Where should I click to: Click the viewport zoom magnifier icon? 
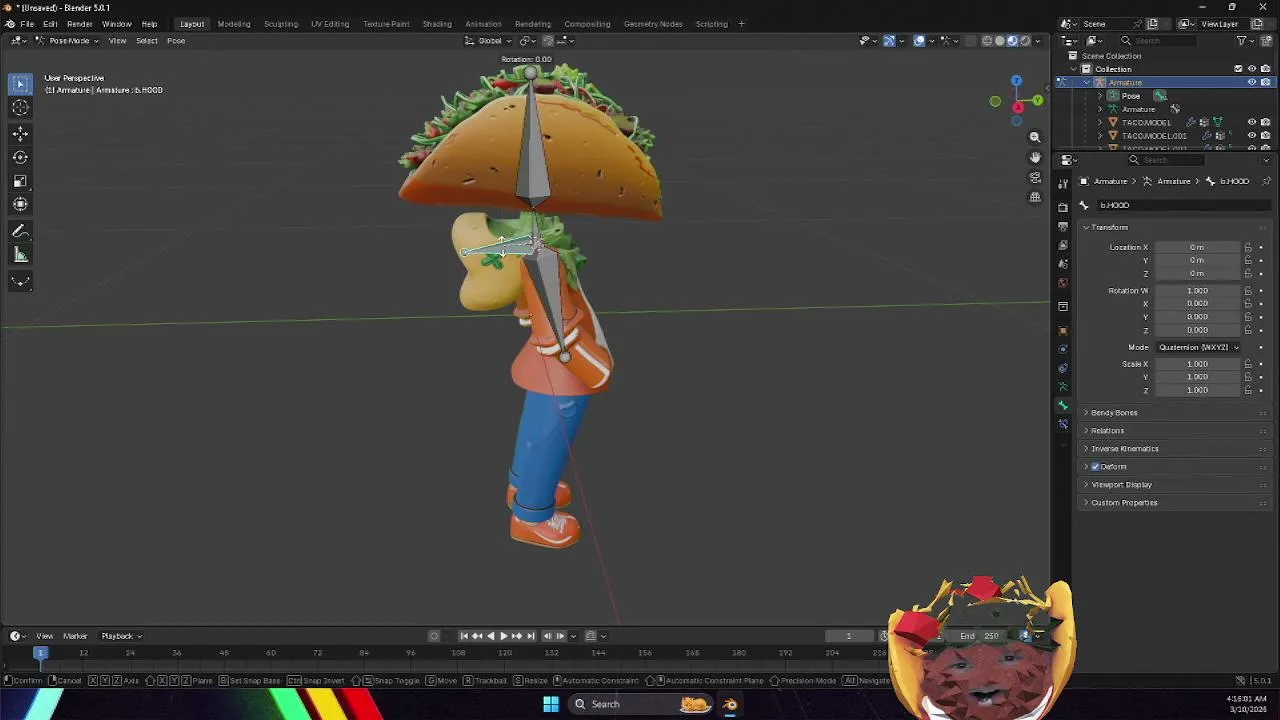pos(1035,137)
